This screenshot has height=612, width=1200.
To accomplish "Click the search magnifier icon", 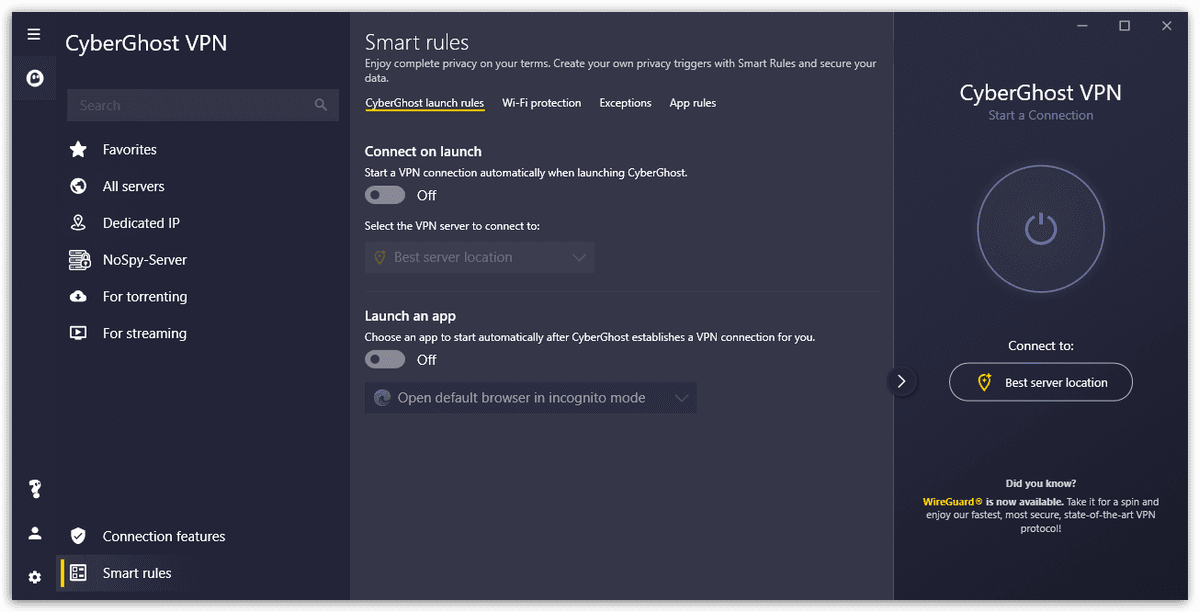I will (320, 105).
